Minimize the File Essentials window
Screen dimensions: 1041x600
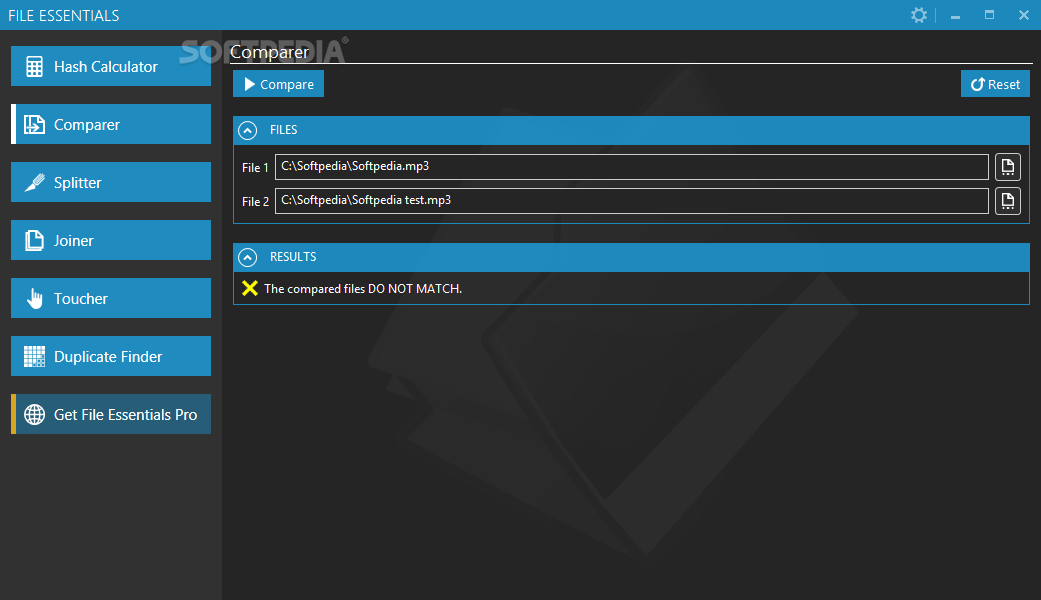coord(955,15)
